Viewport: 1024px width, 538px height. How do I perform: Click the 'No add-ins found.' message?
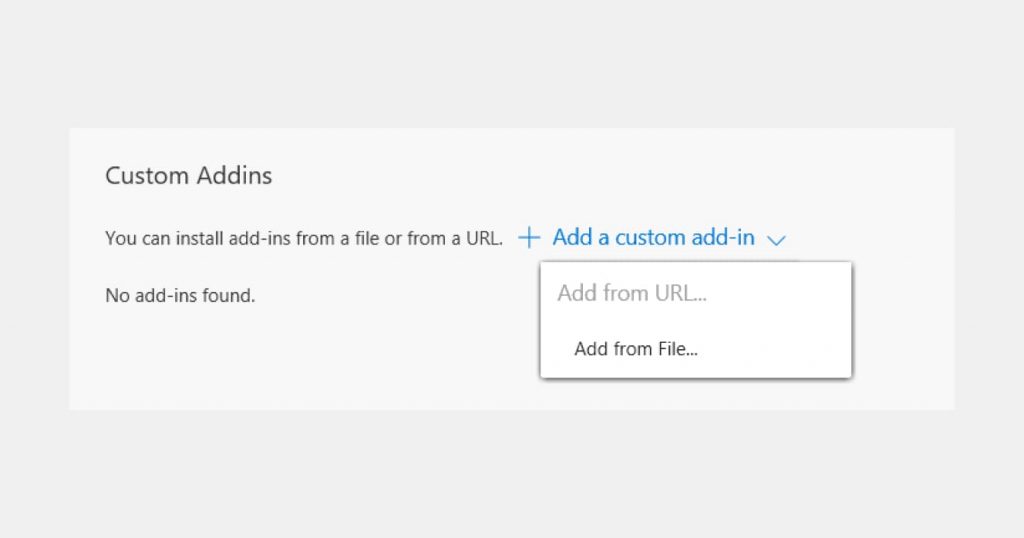coord(180,296)
